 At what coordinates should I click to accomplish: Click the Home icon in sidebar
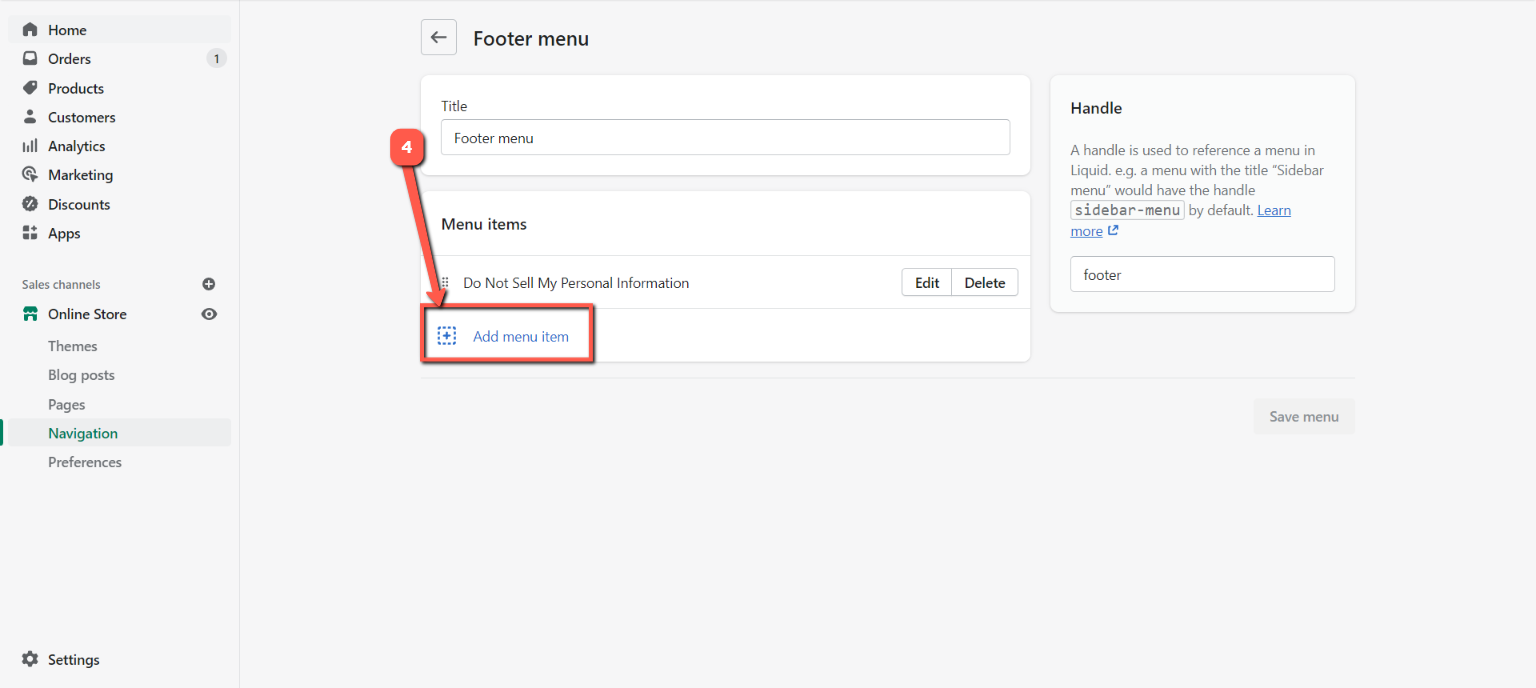[x=30, y=30]
